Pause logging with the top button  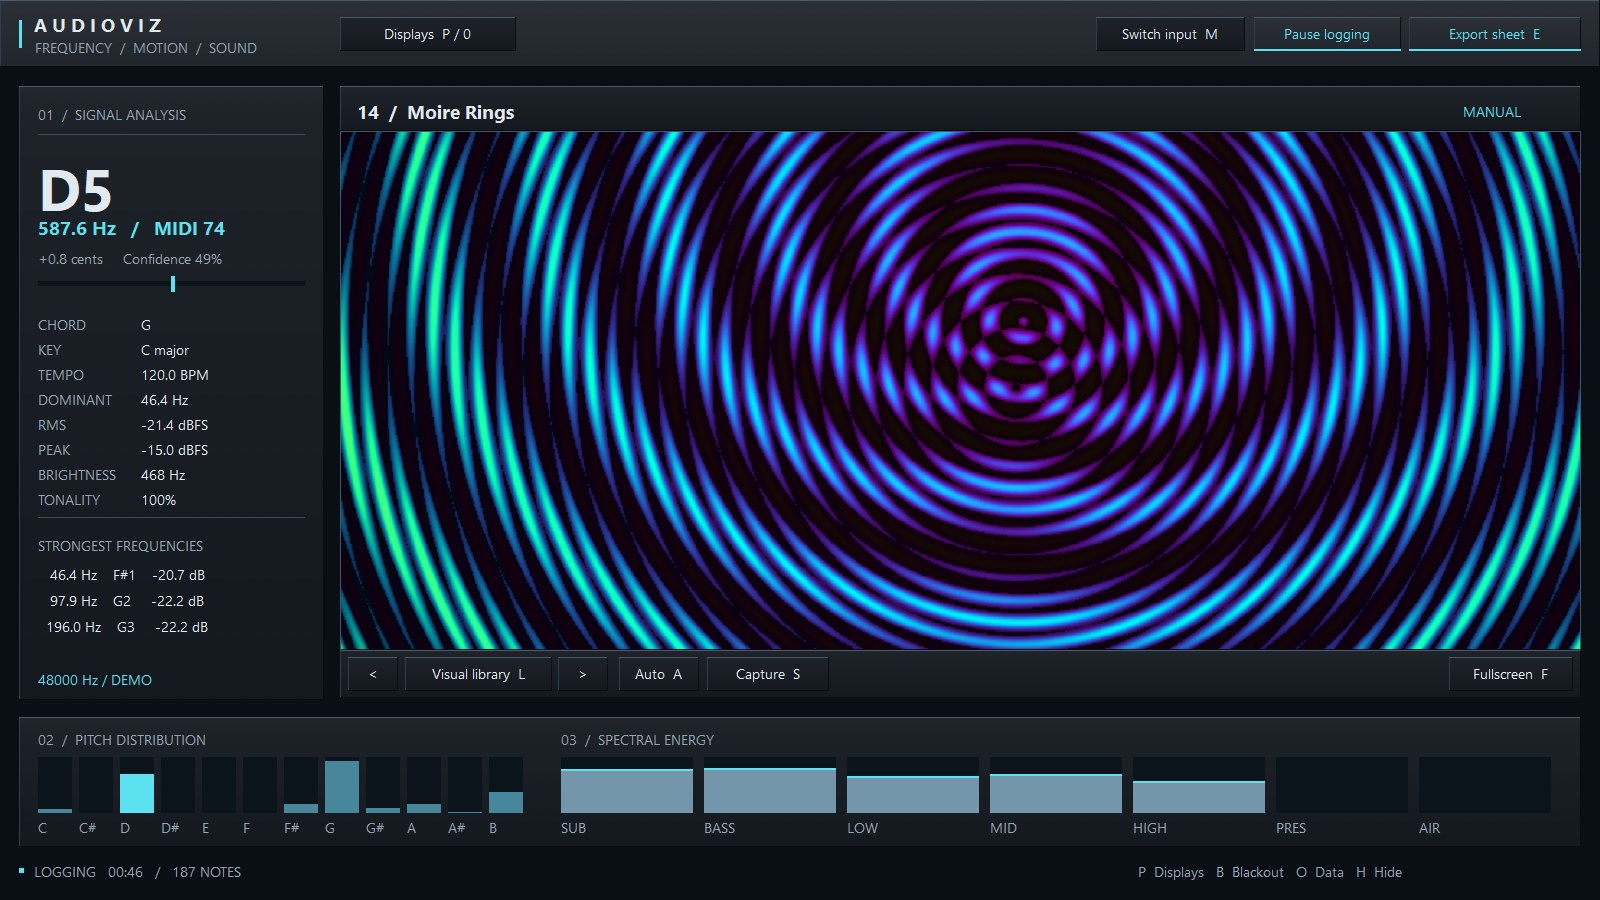pos(1327,34)
